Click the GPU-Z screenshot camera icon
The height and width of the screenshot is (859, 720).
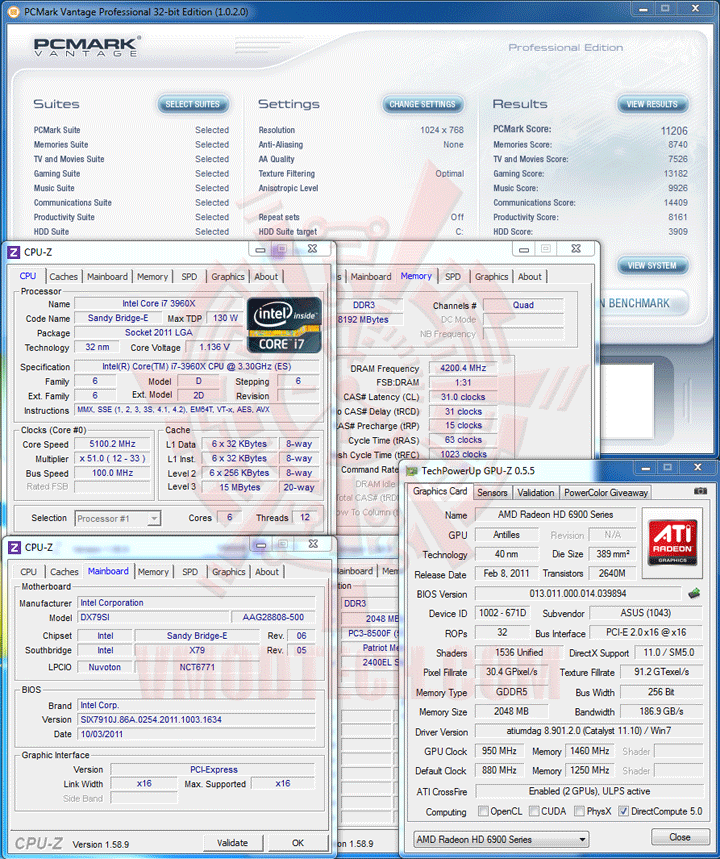[700, 491]
